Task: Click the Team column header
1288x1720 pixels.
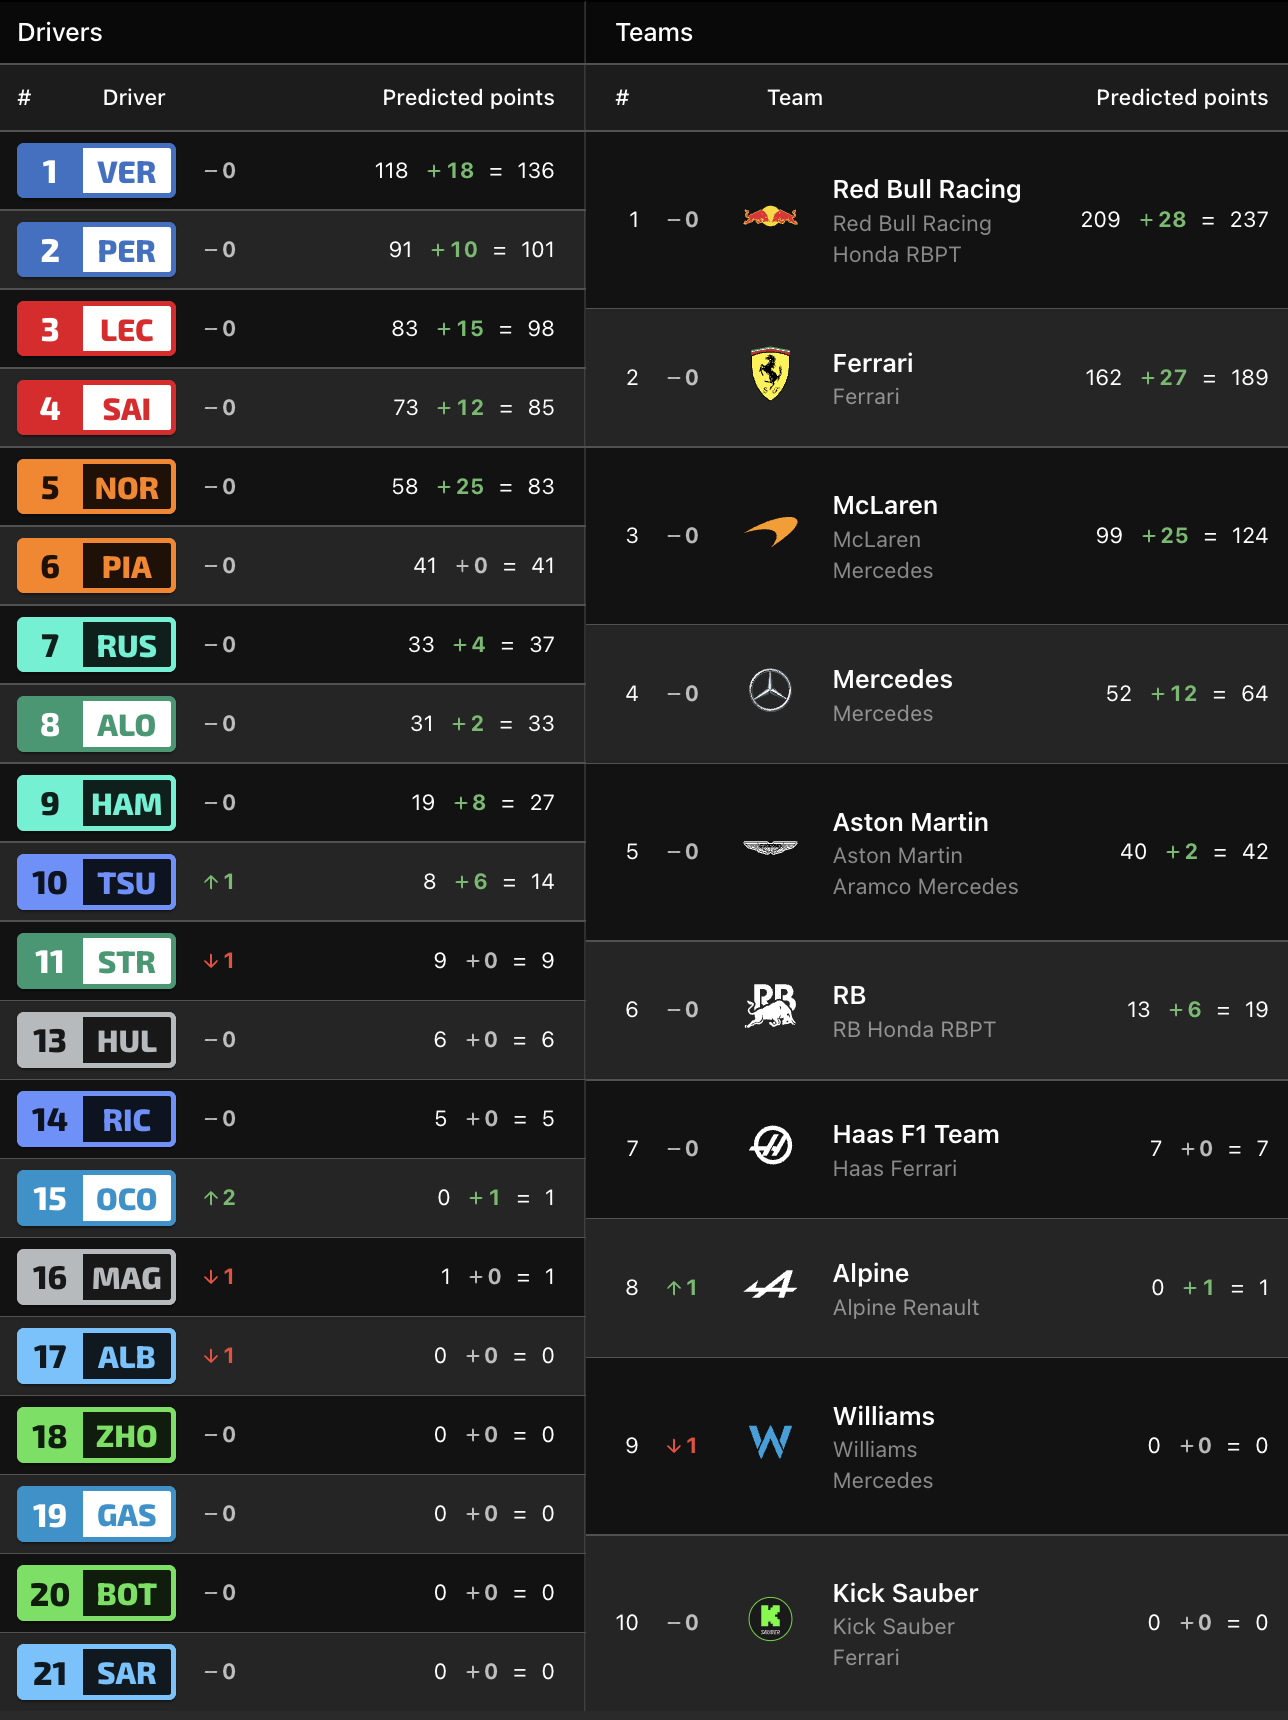Action: pos(795,97)
